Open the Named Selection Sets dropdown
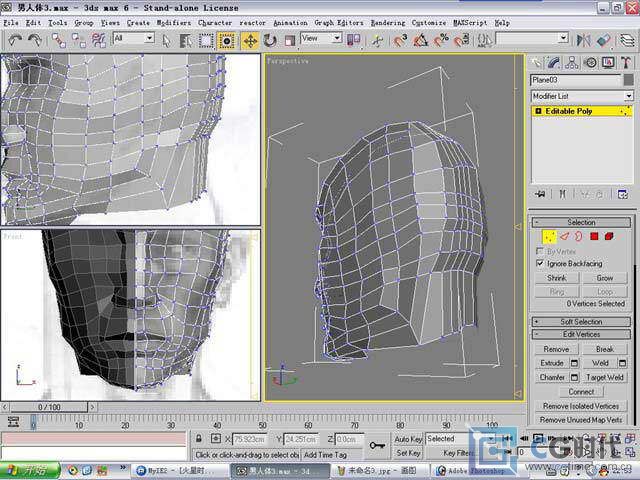Image resolution: width=640 pixels, height=480 pixels. (x=563, y=38)
